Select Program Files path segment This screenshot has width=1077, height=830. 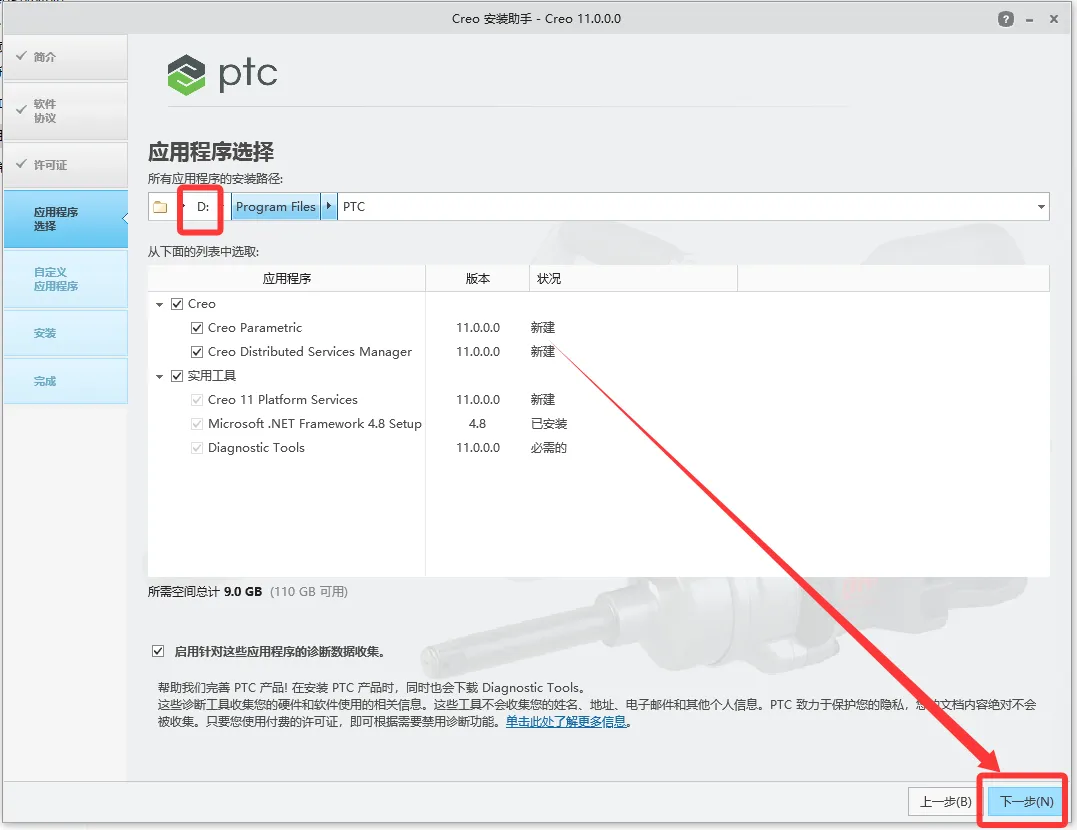point(275,207)
